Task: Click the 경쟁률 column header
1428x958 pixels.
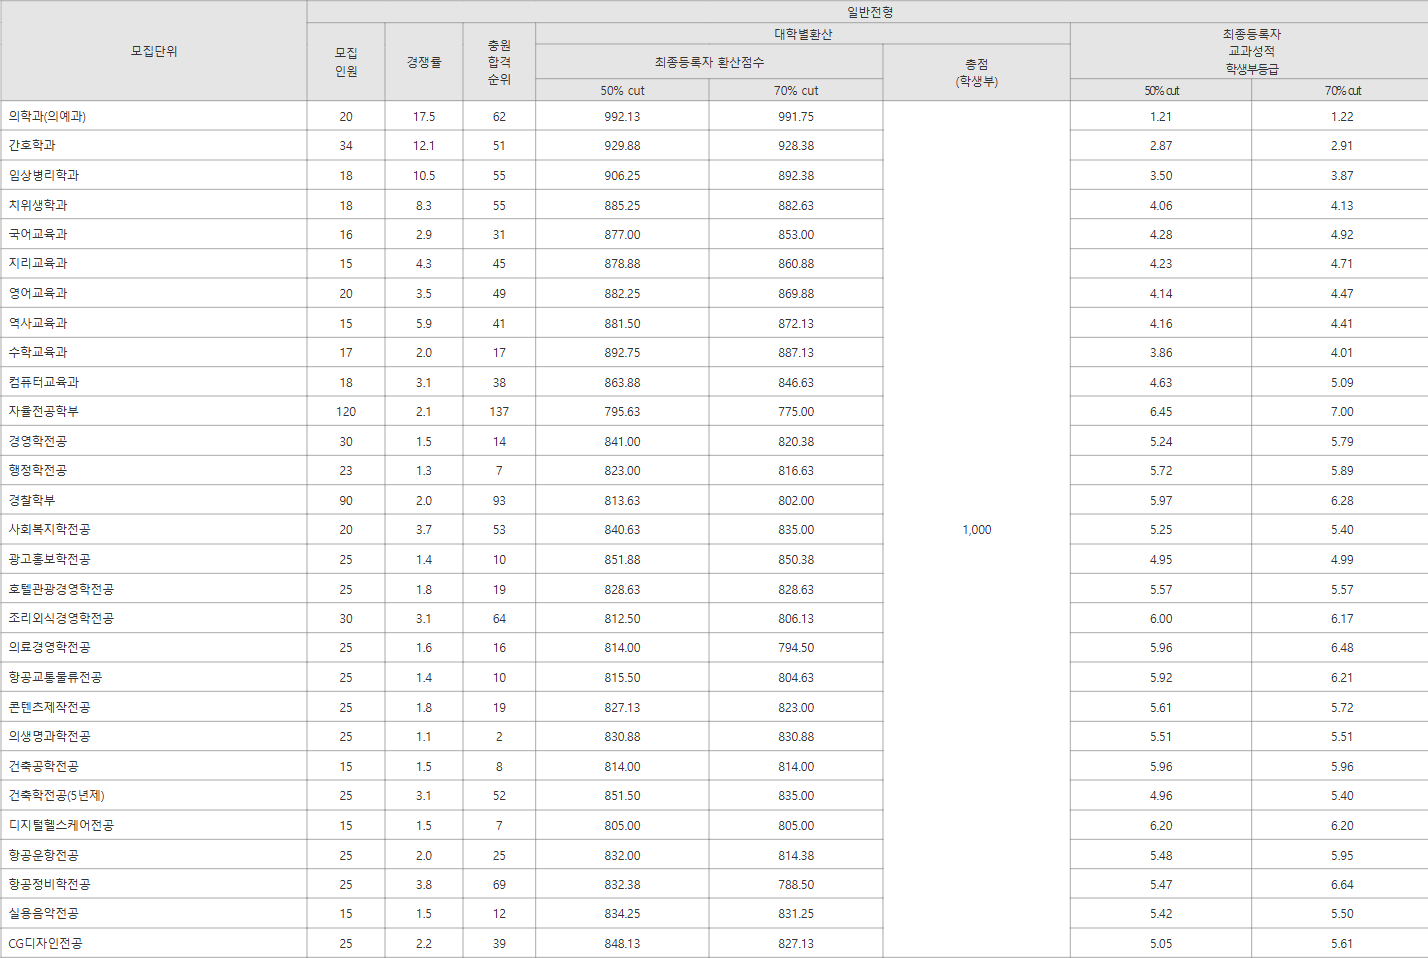Action: click(x=423, y=61)
